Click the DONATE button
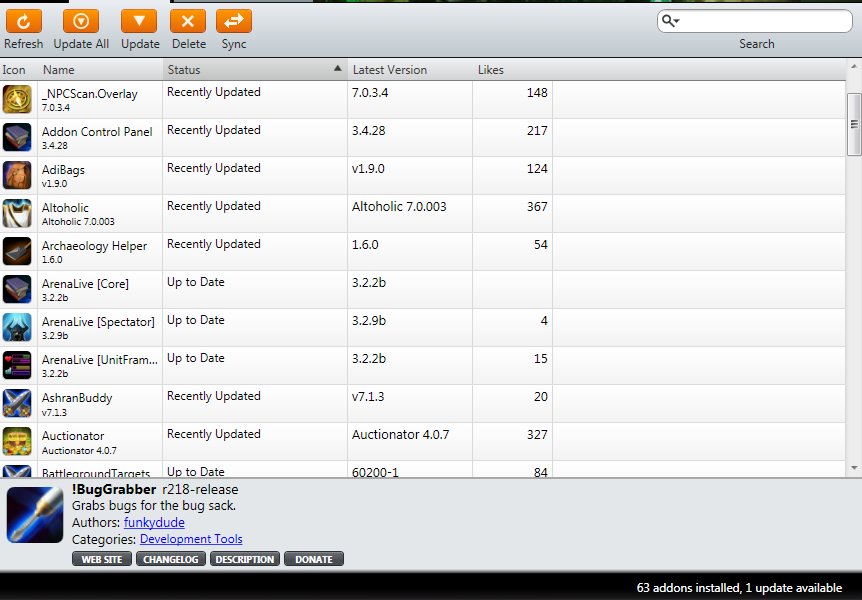The image size is (862, 600). click(x=314, y=559)
